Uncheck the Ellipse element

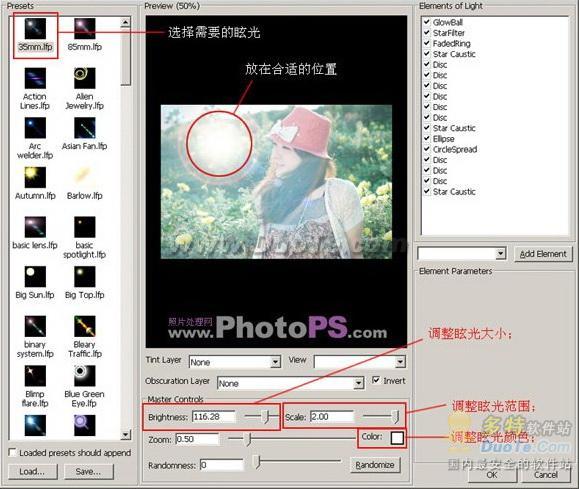pos(426,139)
